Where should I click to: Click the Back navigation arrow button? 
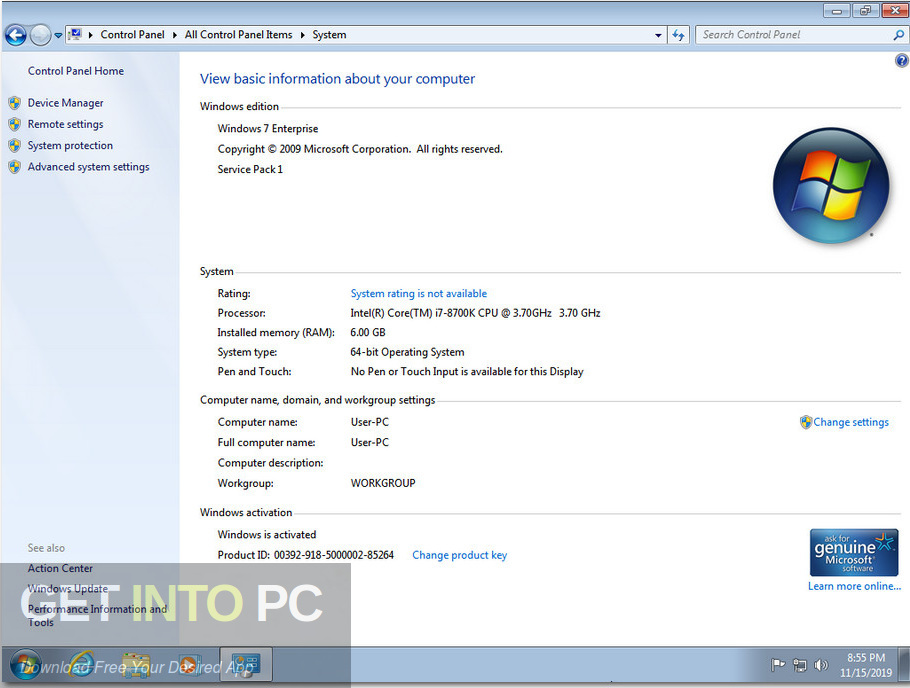pos(16,35)
